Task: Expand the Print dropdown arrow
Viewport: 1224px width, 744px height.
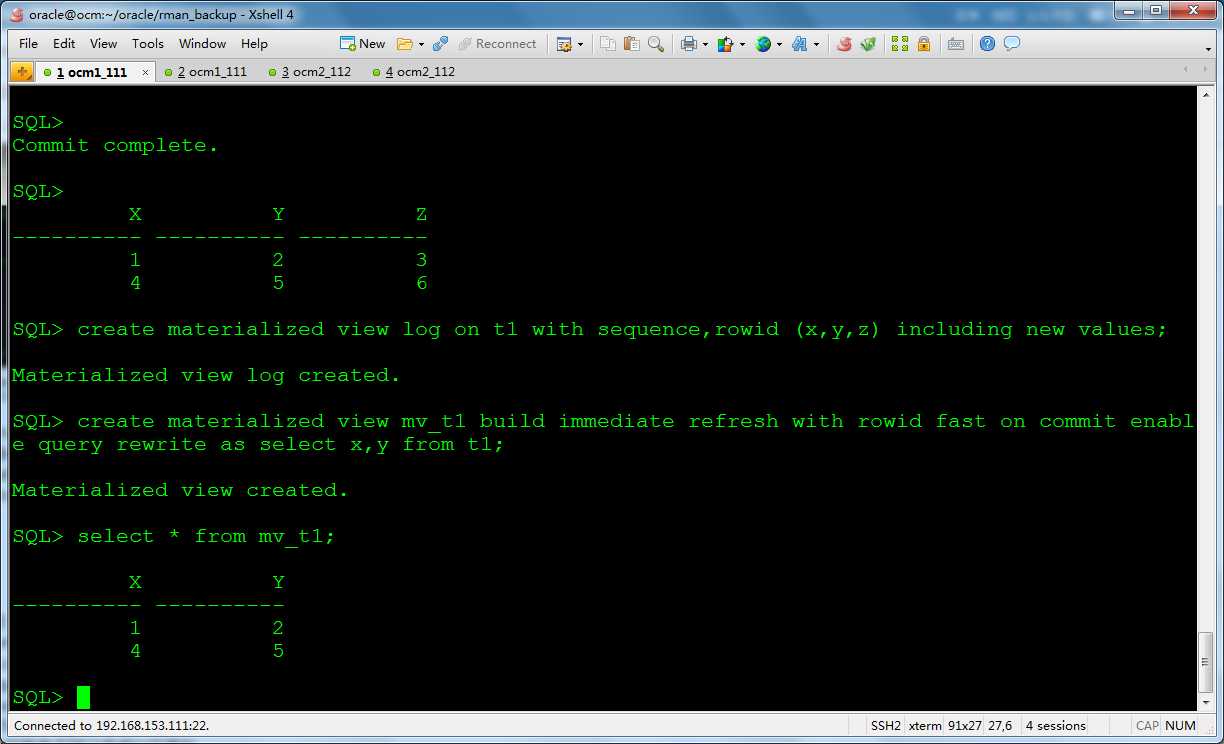Action: click(706, 44)
